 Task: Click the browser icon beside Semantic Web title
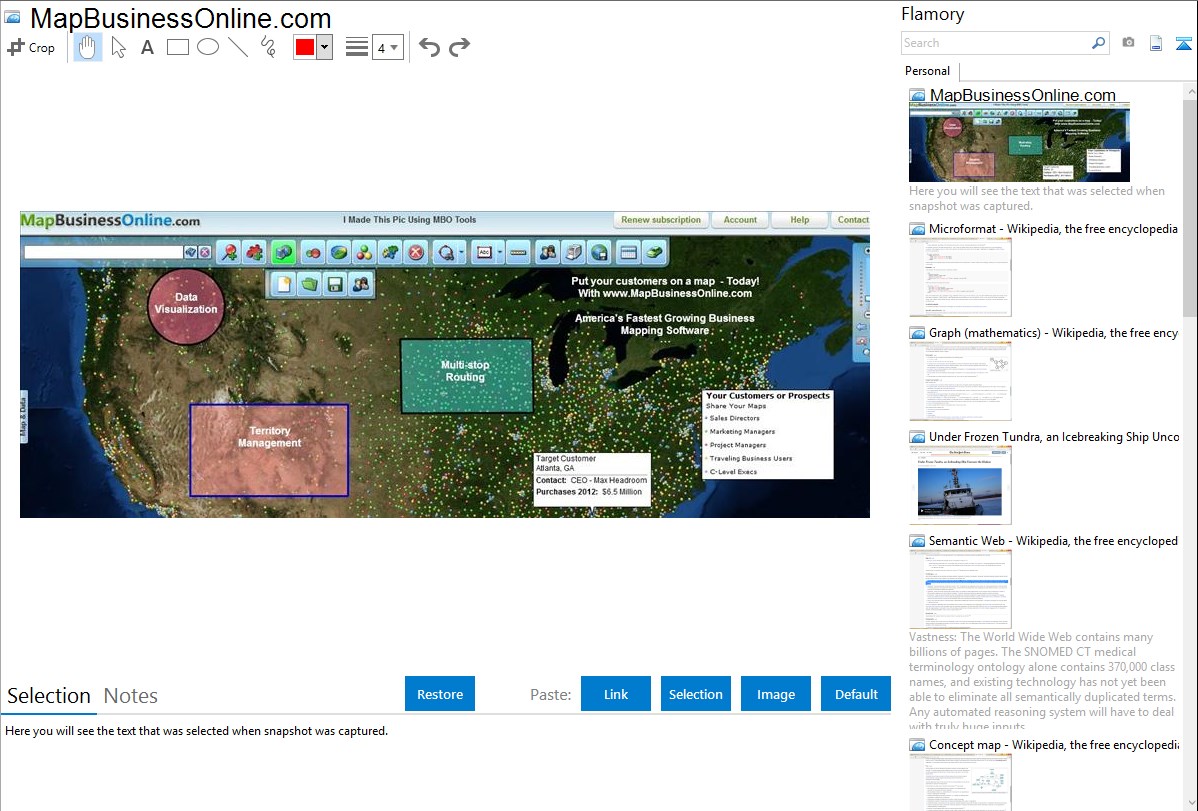click(x=917, y=541)
